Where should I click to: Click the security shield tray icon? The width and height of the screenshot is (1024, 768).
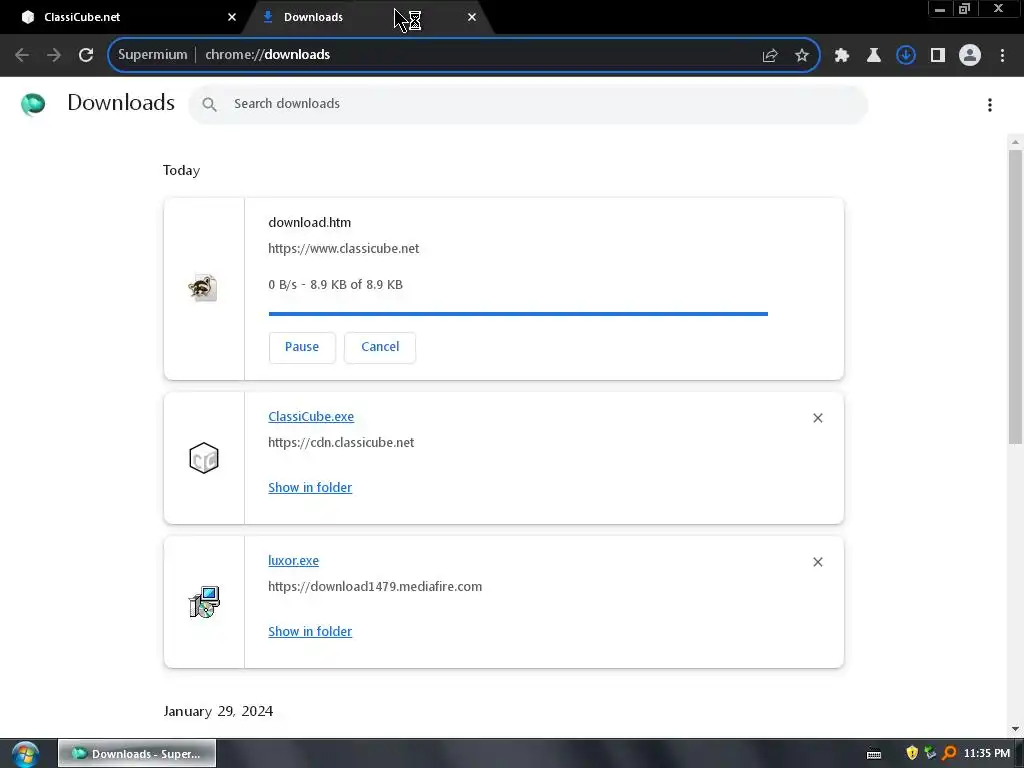(x=912, y=754)
